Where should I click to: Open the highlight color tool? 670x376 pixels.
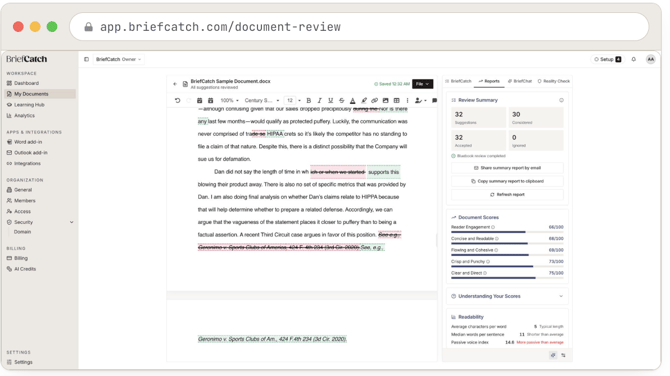pos(364,100)
